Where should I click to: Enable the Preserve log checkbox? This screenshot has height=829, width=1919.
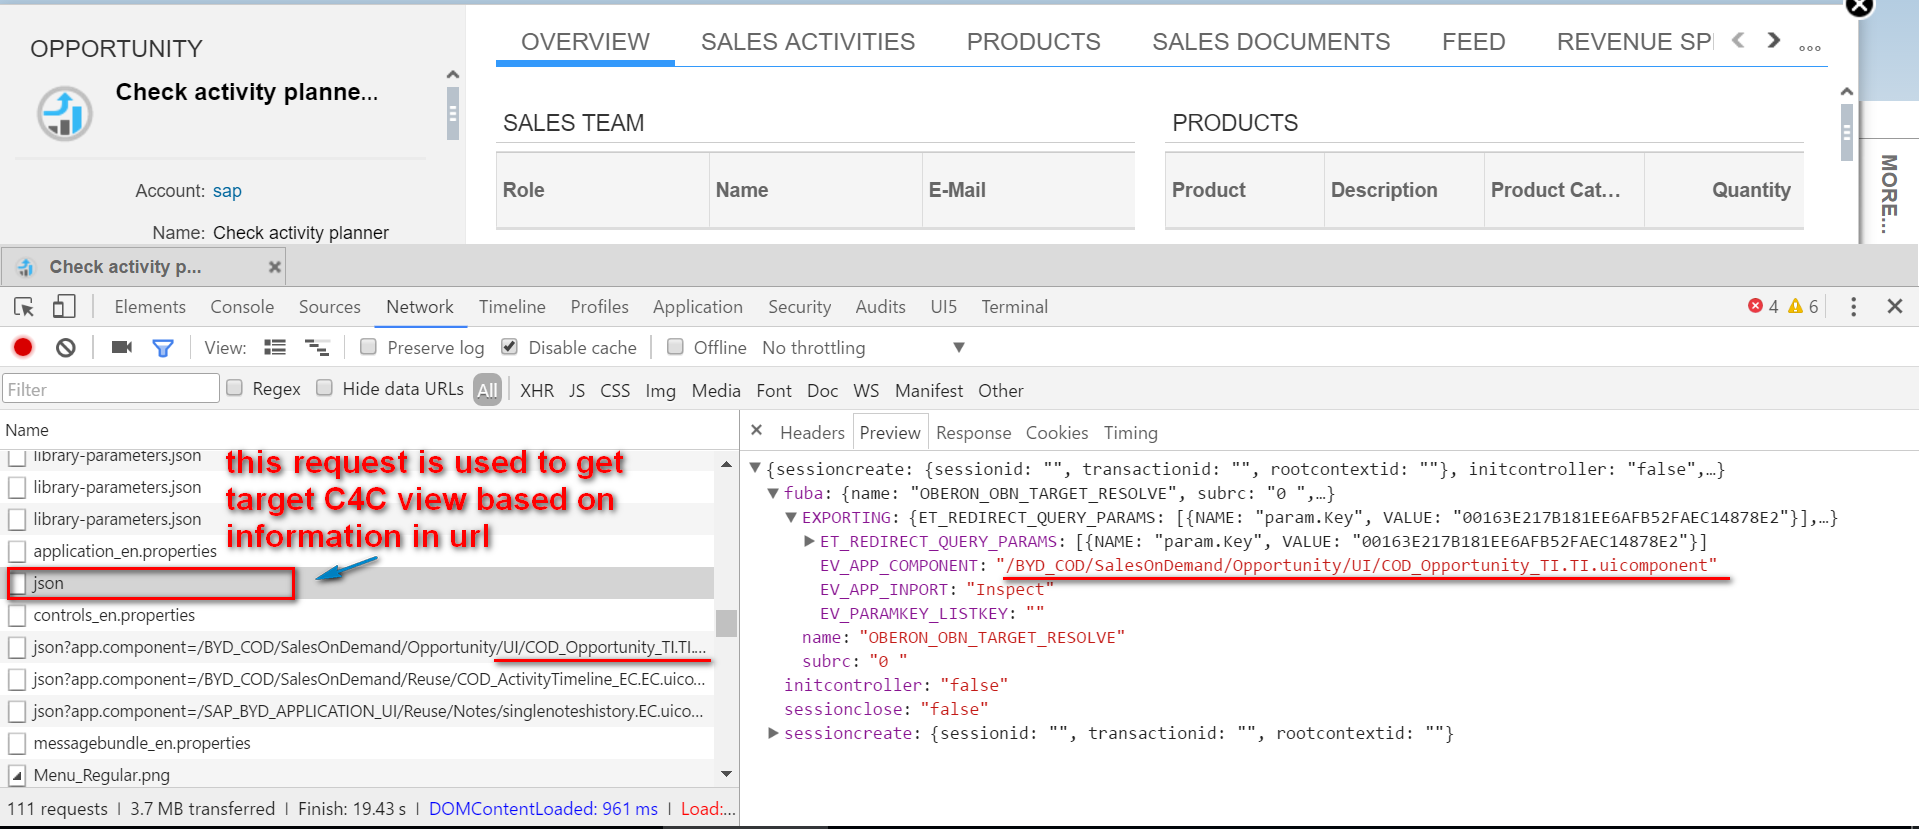click(x=368, y=346)
